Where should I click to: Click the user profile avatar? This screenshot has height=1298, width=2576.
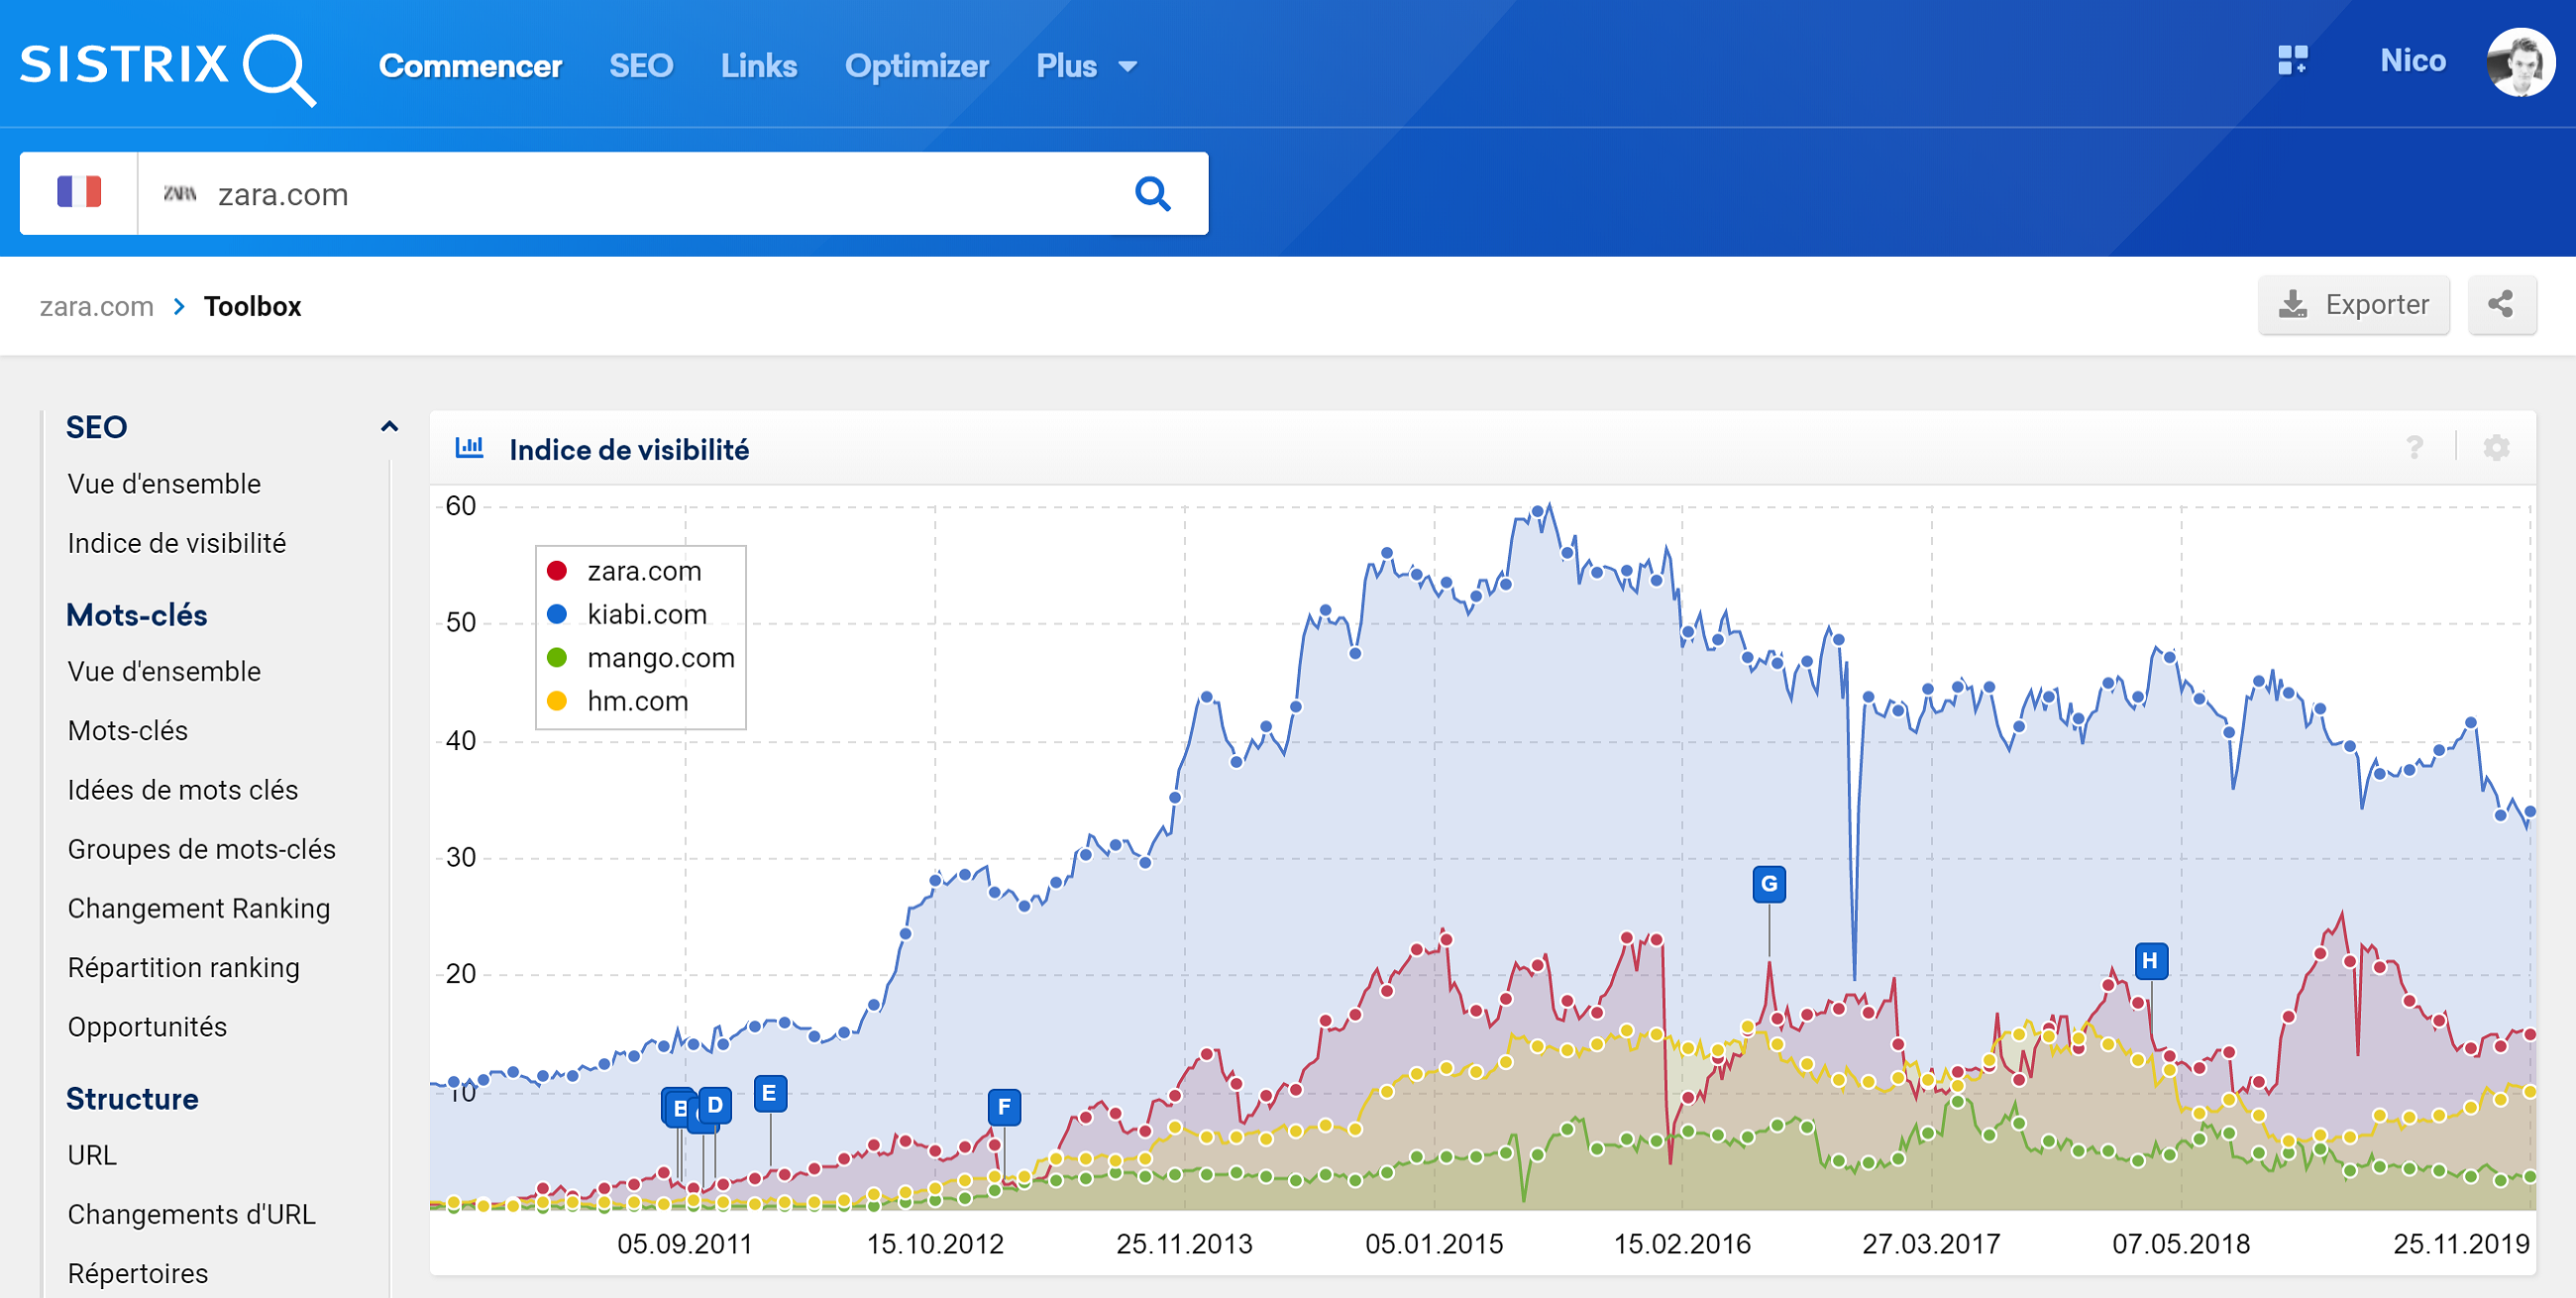pyautogui.click(x=2521, y=62)
